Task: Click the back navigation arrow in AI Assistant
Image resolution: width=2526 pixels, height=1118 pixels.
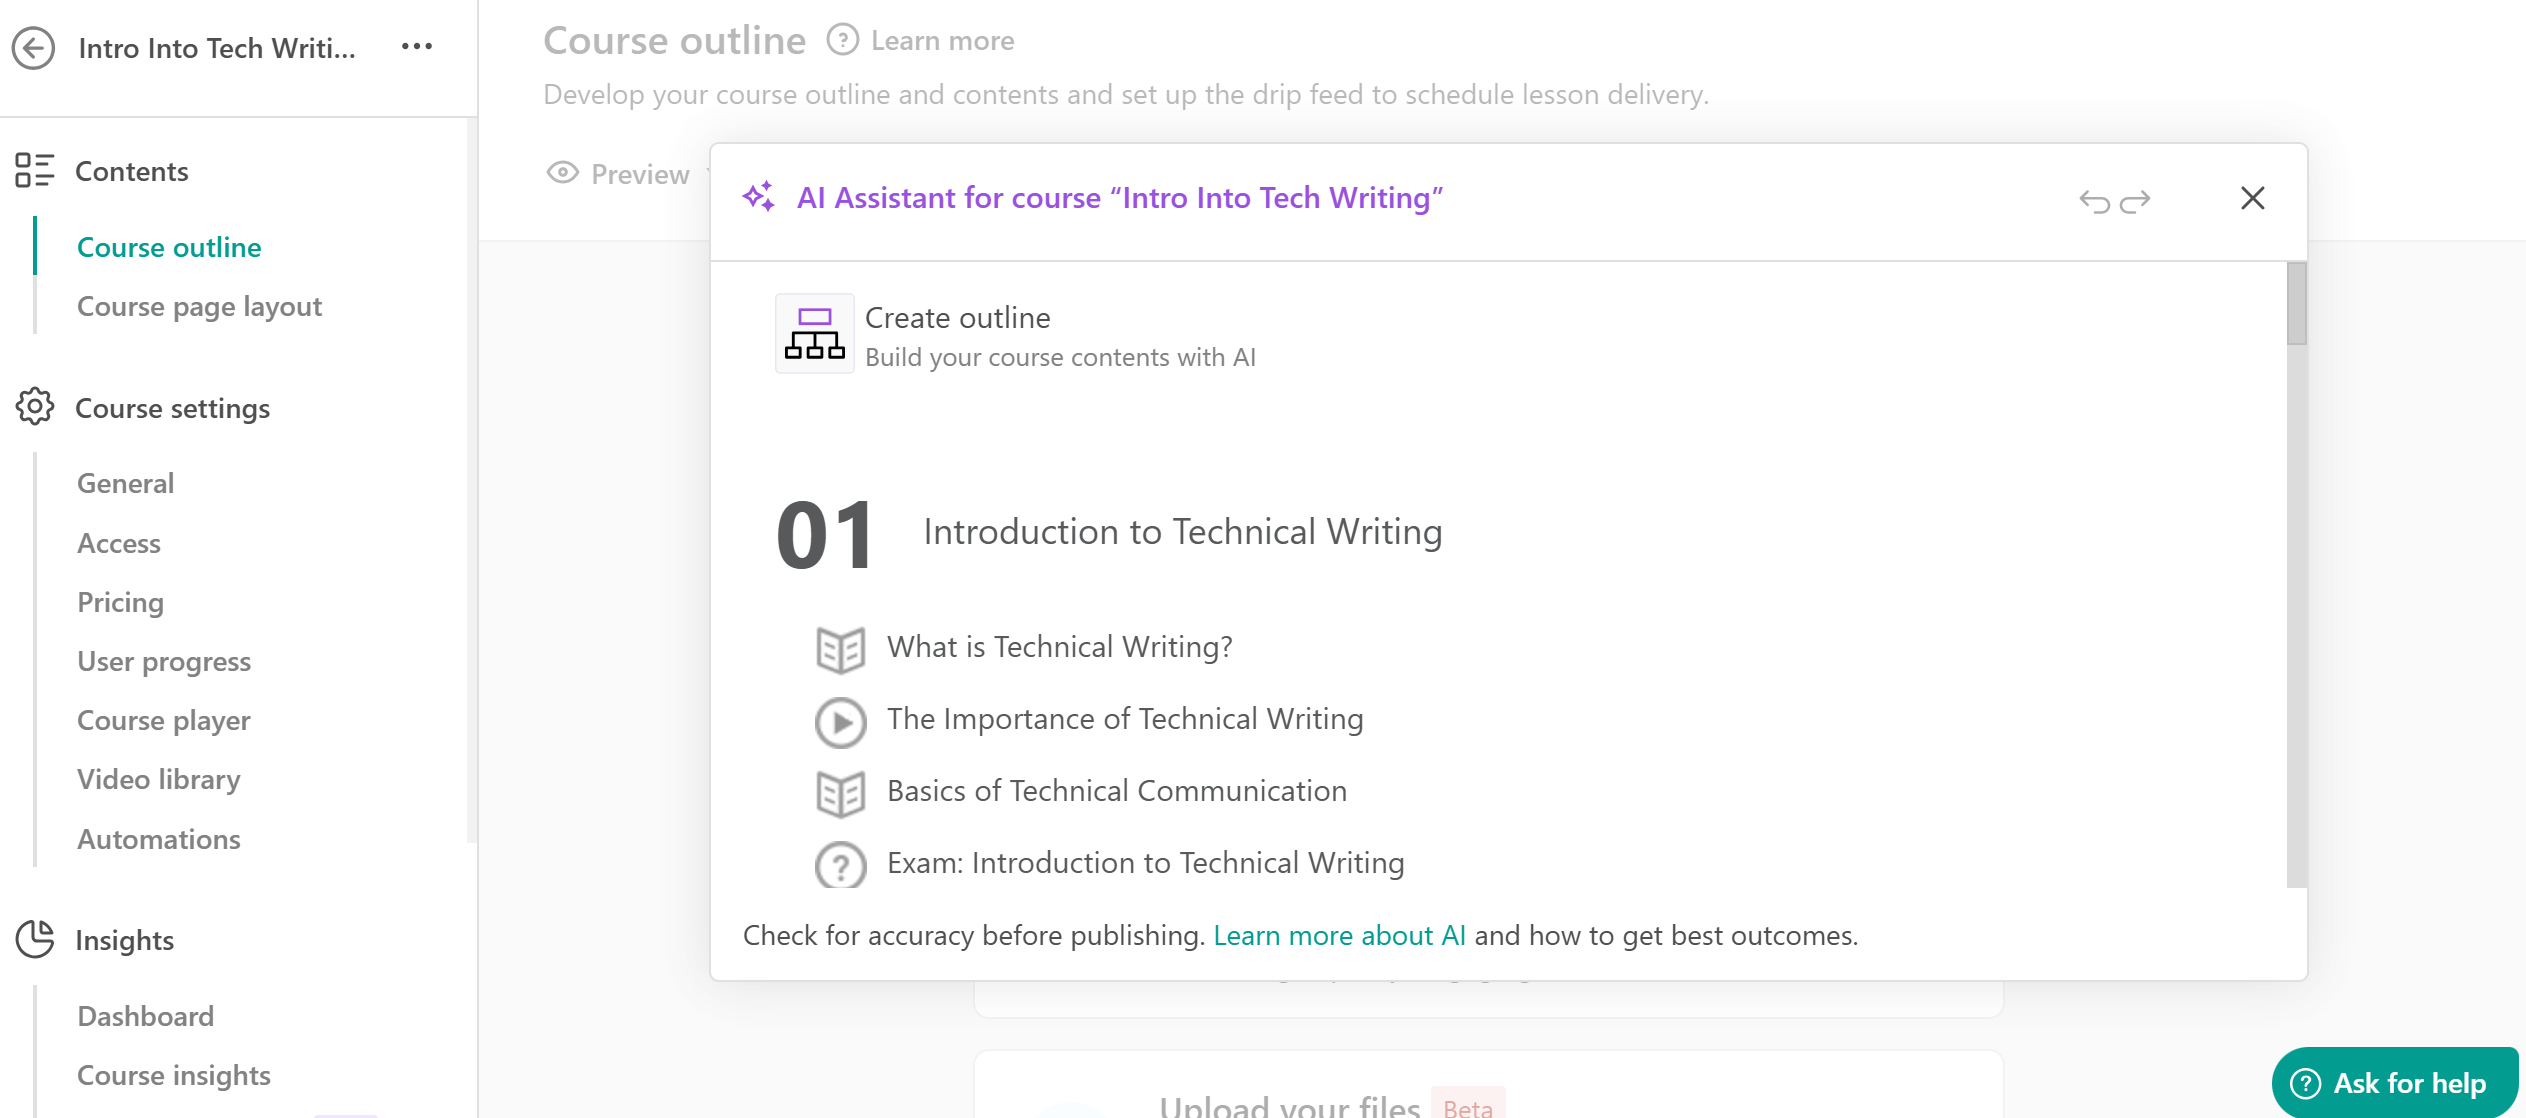Action: tap(2093, 200)
